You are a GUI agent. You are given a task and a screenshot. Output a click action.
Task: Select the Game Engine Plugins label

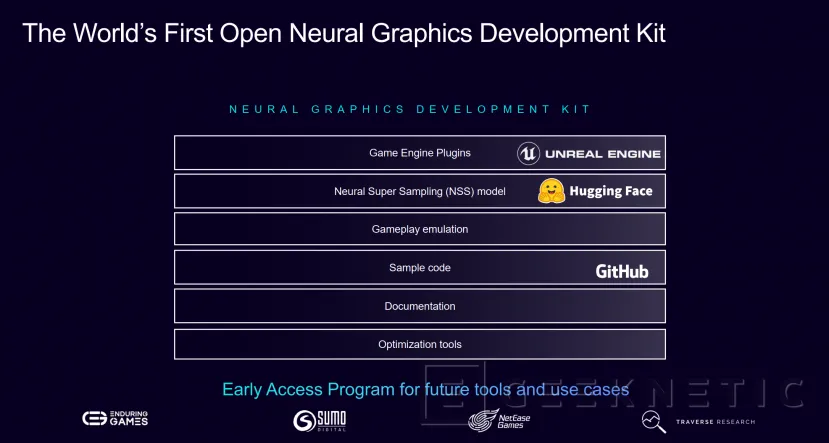point(420,153)
